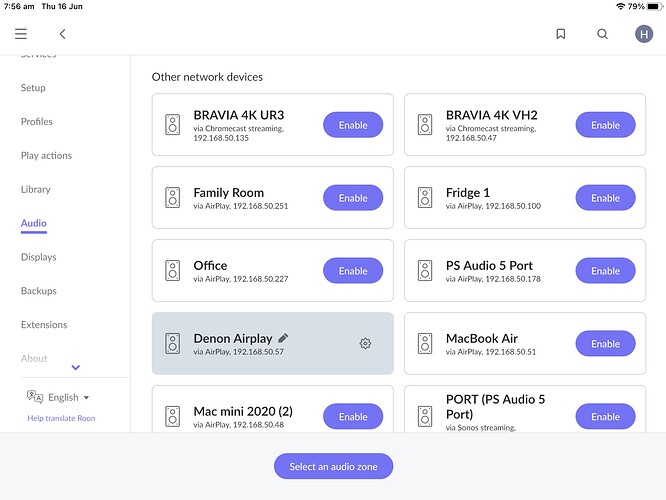Screen dimensions: 666x500
Task: Click the 192.168.50.135 address text
Action: coord(221,138)
